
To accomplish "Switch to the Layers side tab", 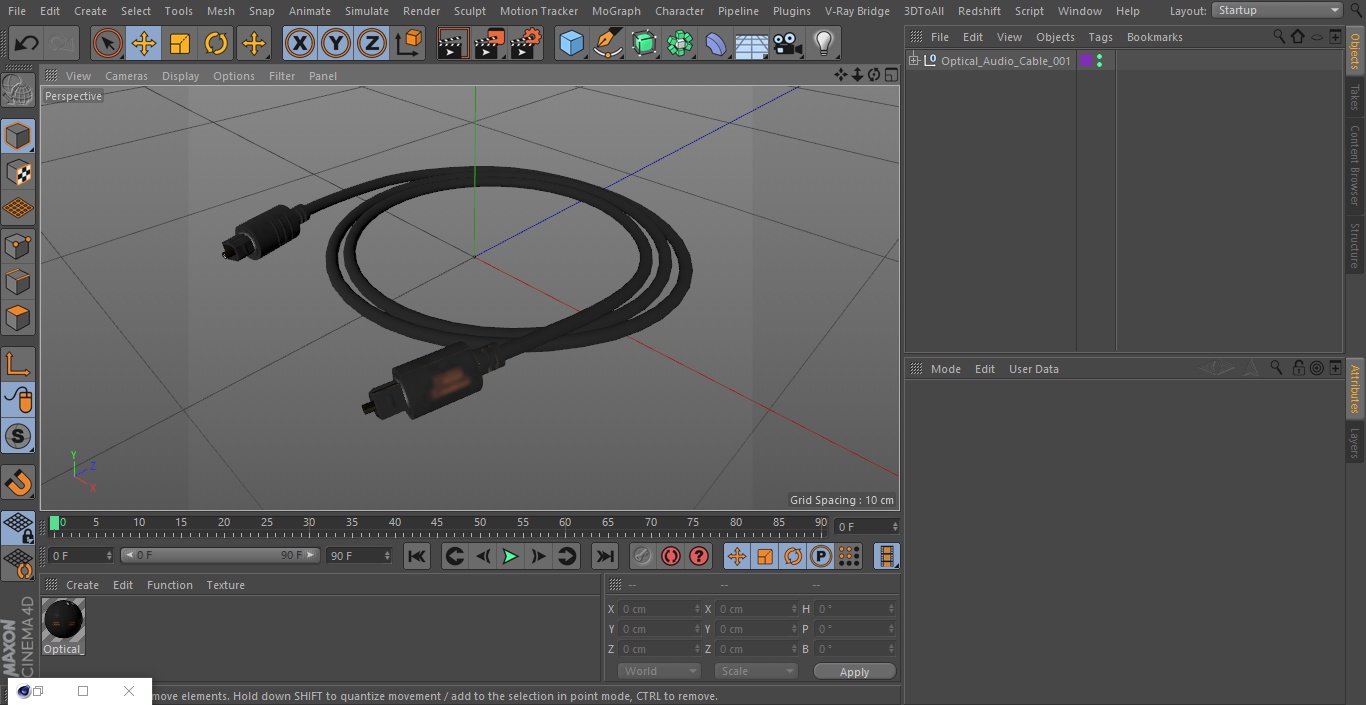I will [x=1355, y=442].
